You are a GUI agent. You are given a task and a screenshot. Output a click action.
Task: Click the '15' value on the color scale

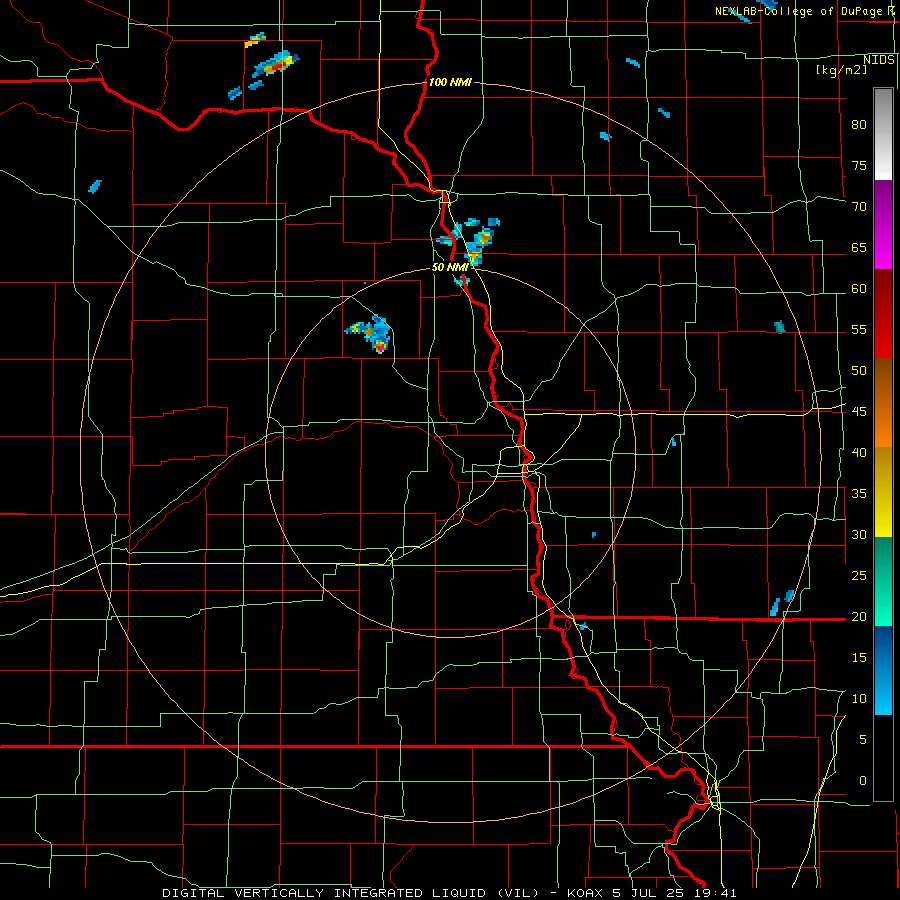pyautogui.click(x=859, y=658)
